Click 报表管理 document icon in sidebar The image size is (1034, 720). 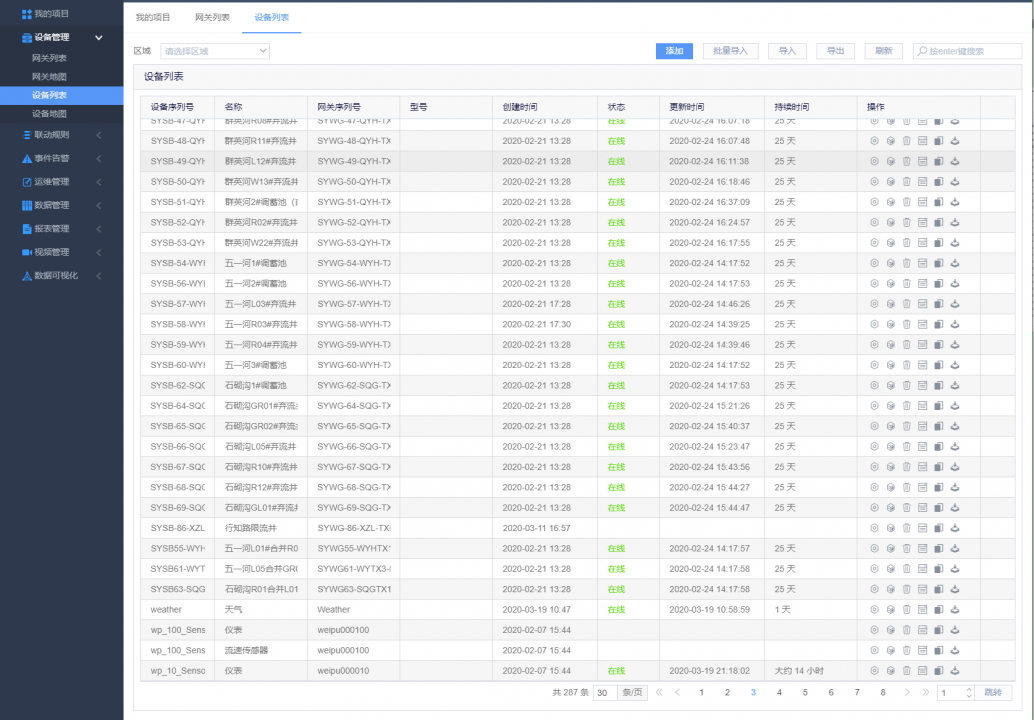26,229
